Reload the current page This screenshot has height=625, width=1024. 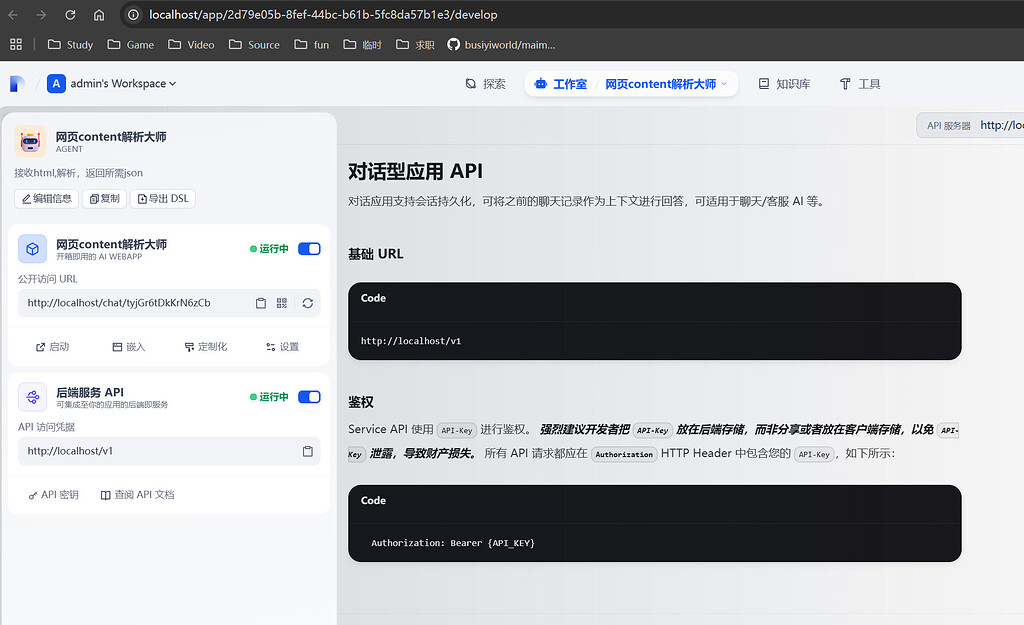point(70,14)
